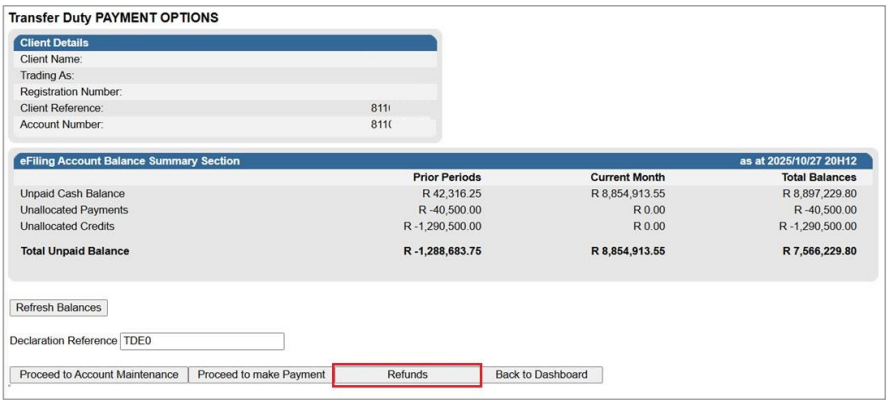This screenshot has height=400, width=887.
Task: Click the Transfer Duty PAYMENT OPTIONS title
Action: [113, 18]
